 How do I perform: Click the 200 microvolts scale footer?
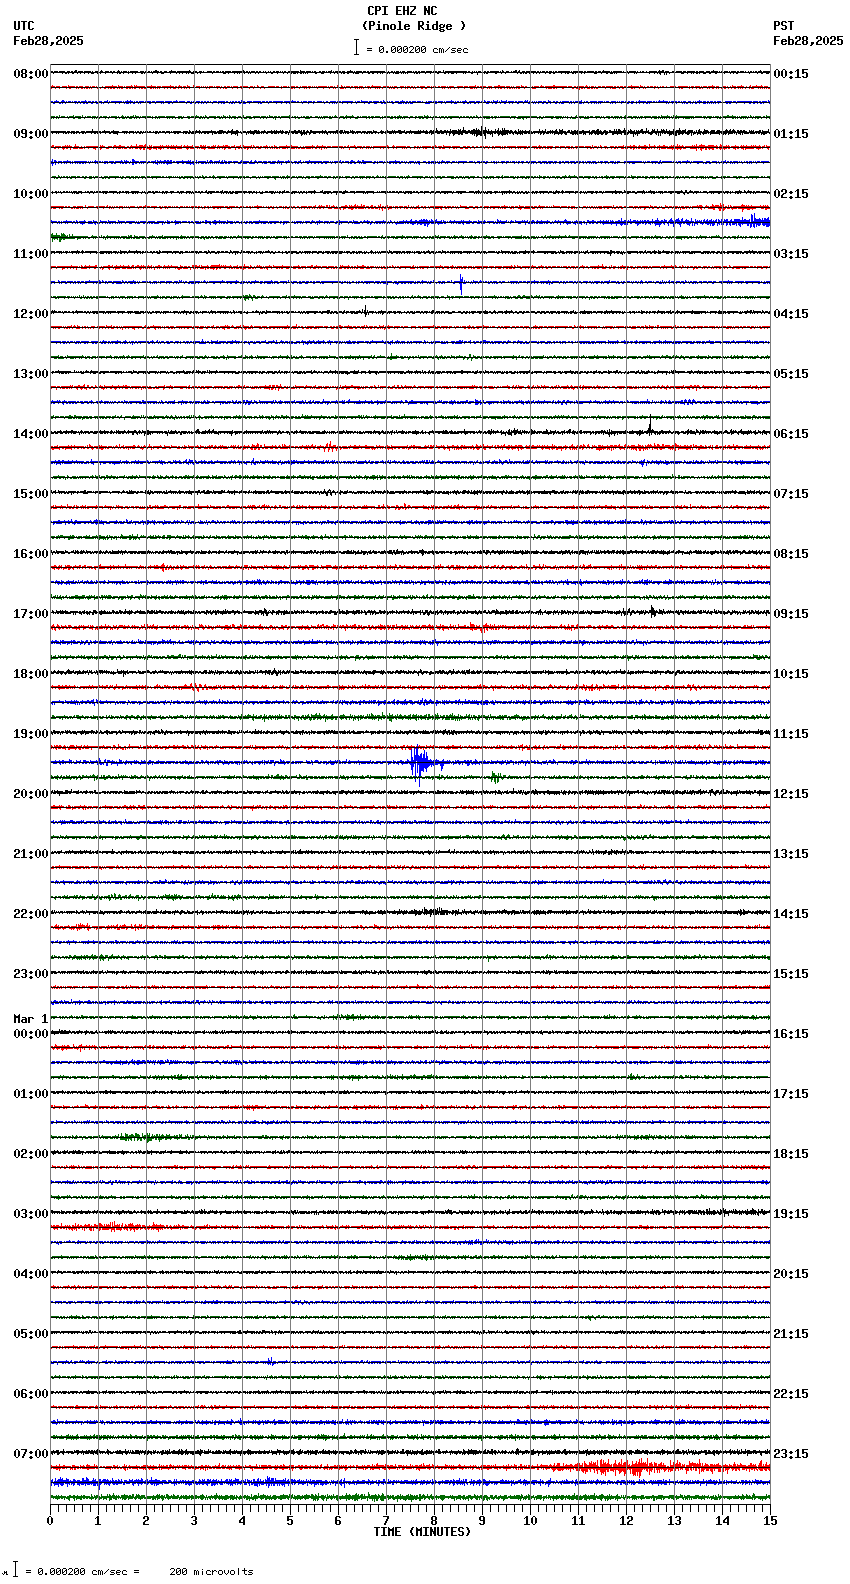[211, 1571]
